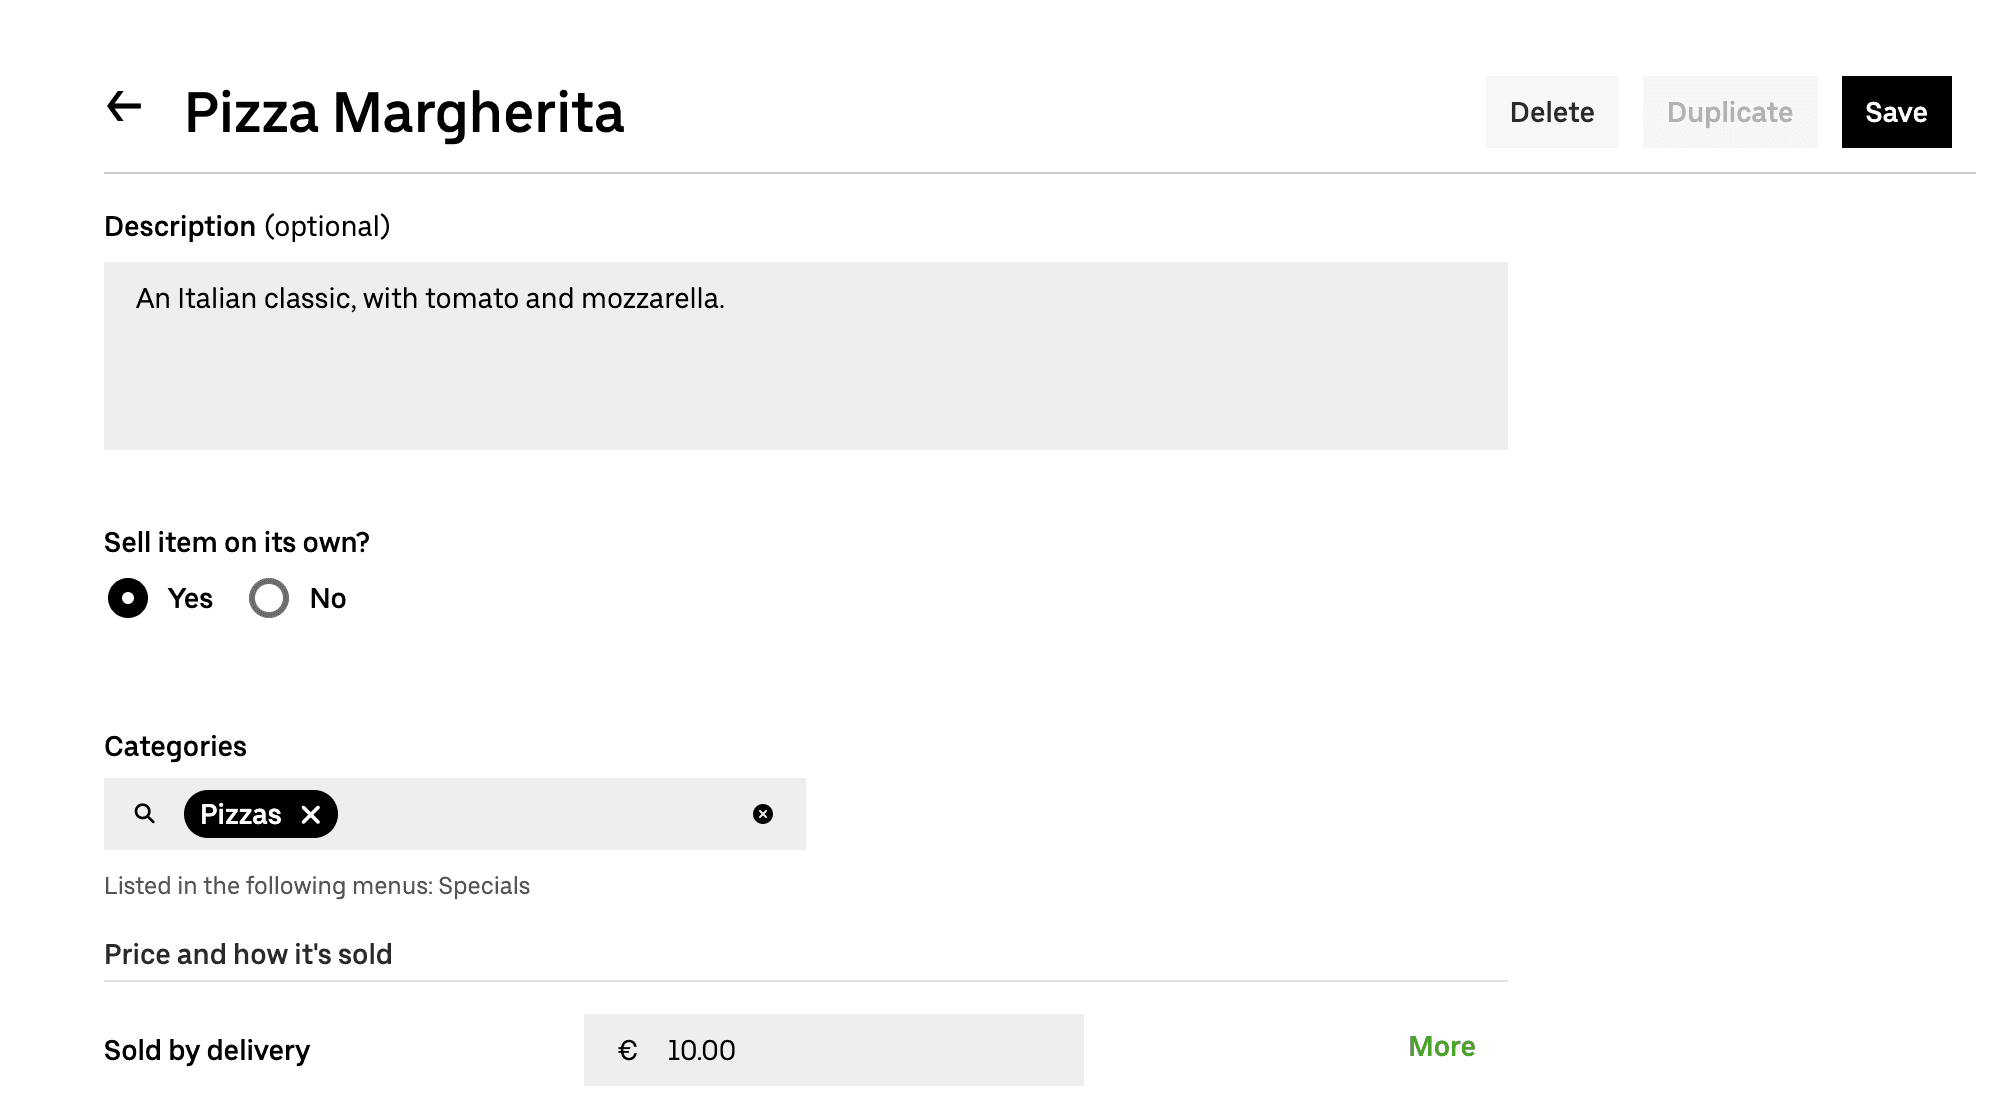Select the No radio button
1992x1112 pixels.
269,598
